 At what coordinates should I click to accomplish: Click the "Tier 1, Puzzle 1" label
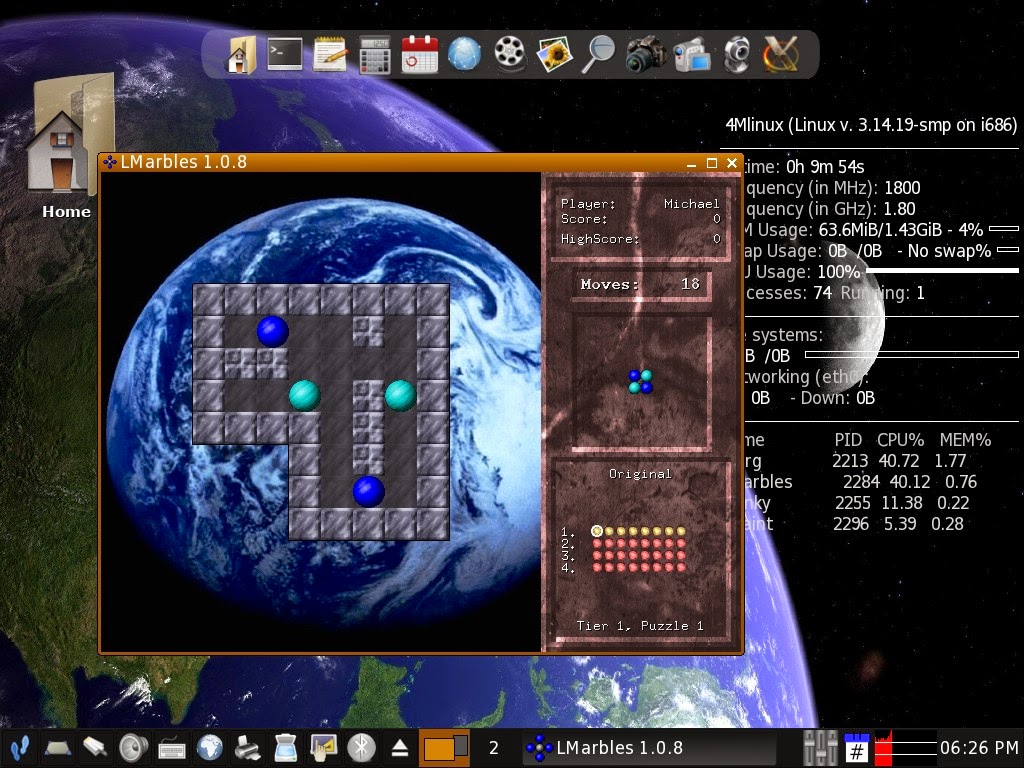[x=640, y=626]
